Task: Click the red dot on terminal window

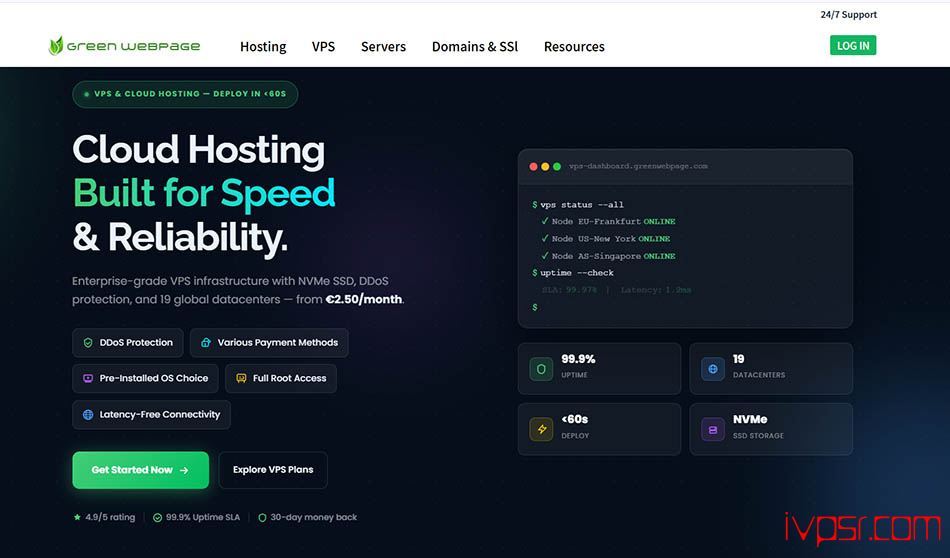Action: 533,166
